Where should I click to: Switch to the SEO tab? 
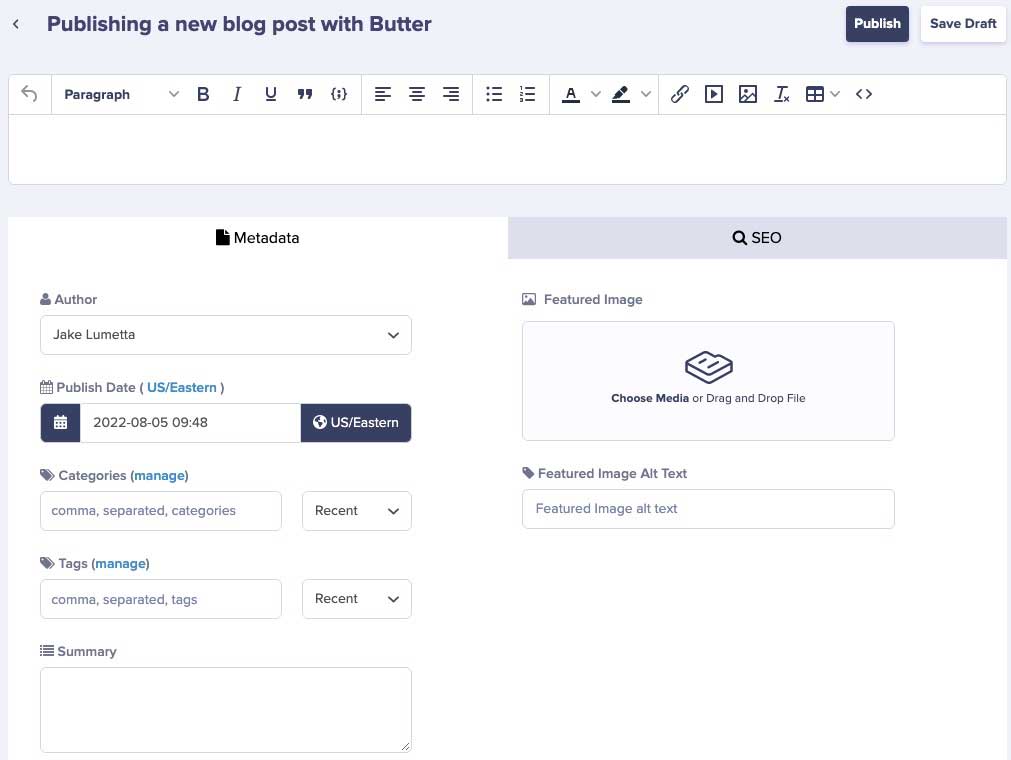pos(757,238)
